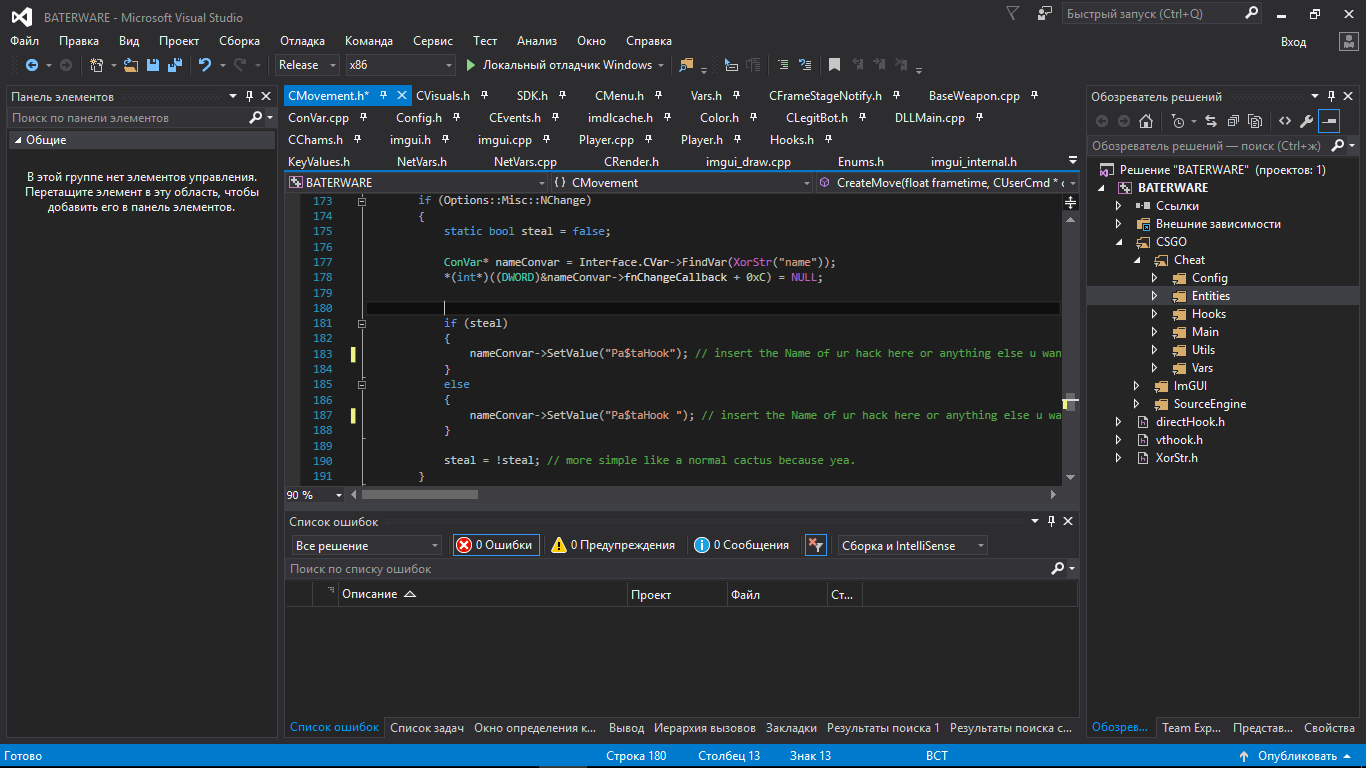Click the Comment Out Selected Lines icon
1366x768 pixels.
[783, 65]
